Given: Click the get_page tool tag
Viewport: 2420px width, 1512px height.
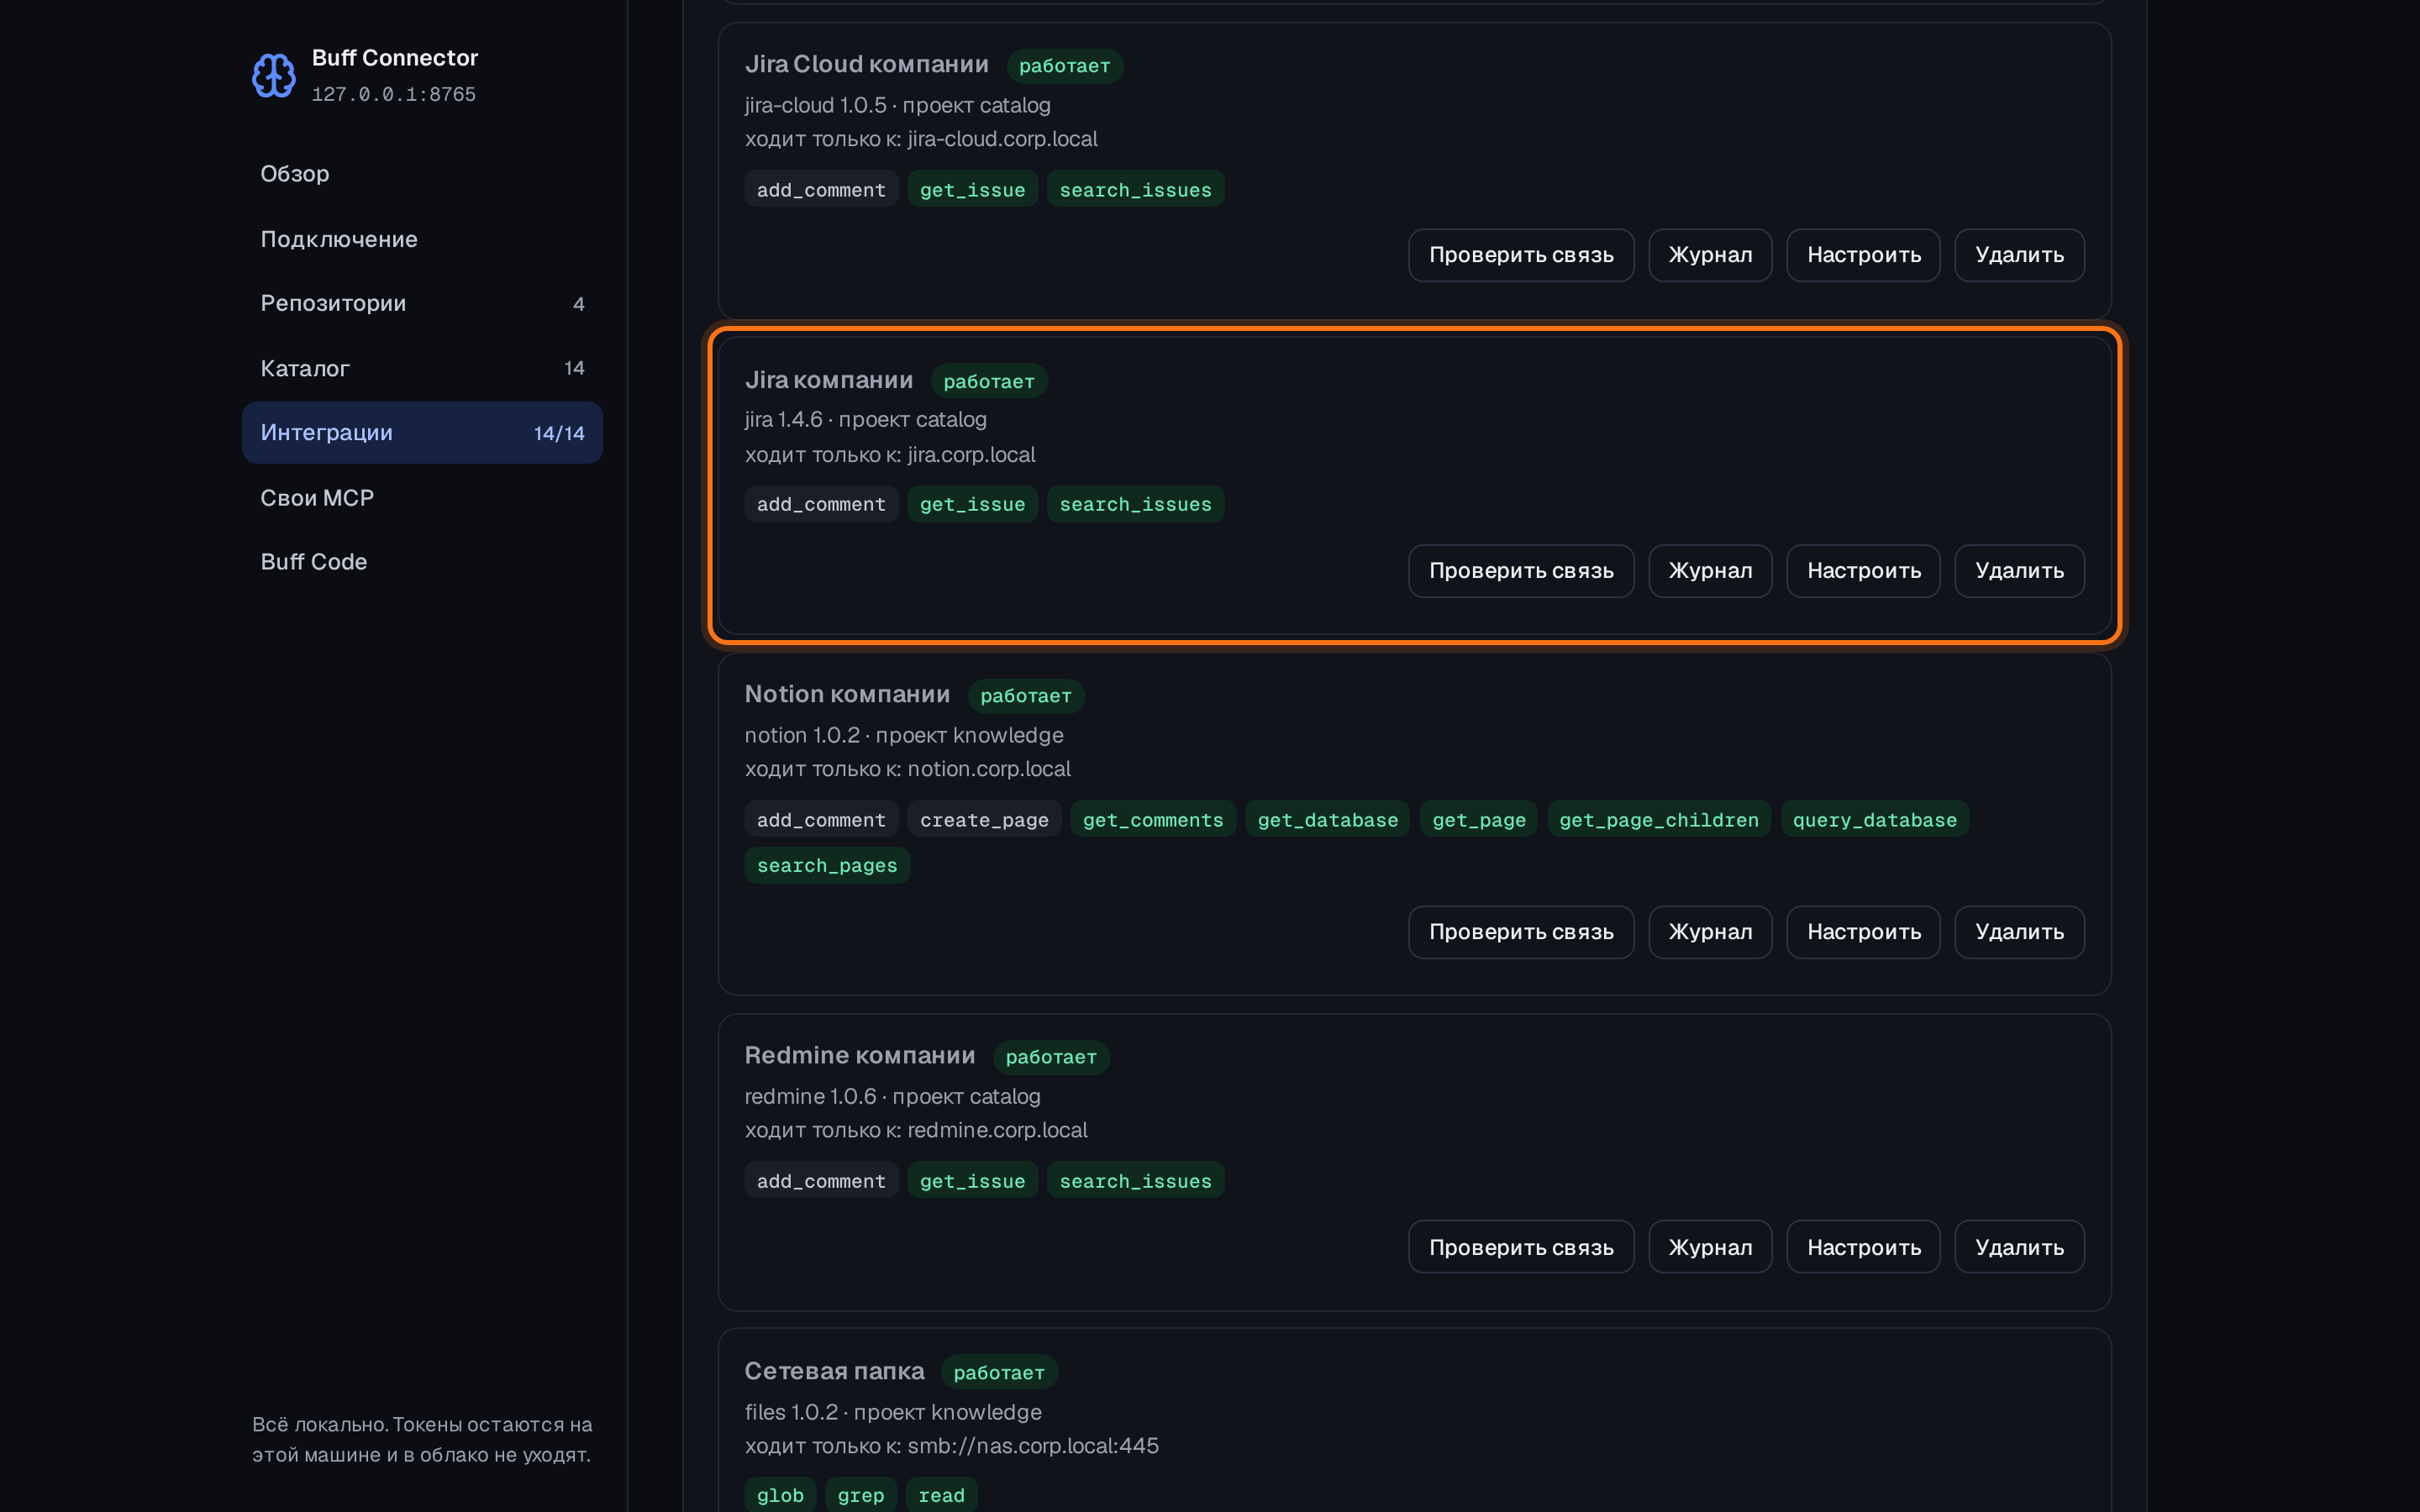Looking at the screenshot, I should (1478, 820).
